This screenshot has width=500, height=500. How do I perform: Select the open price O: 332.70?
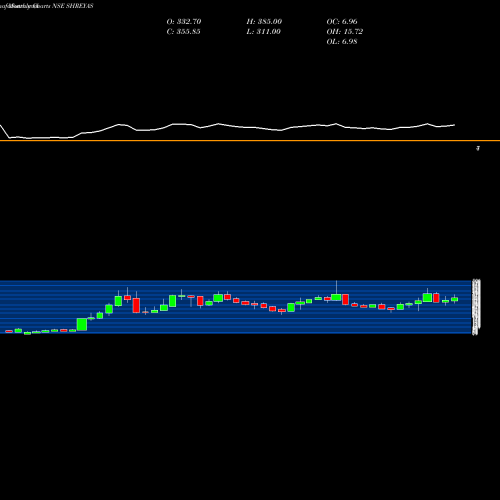[184, 22]
